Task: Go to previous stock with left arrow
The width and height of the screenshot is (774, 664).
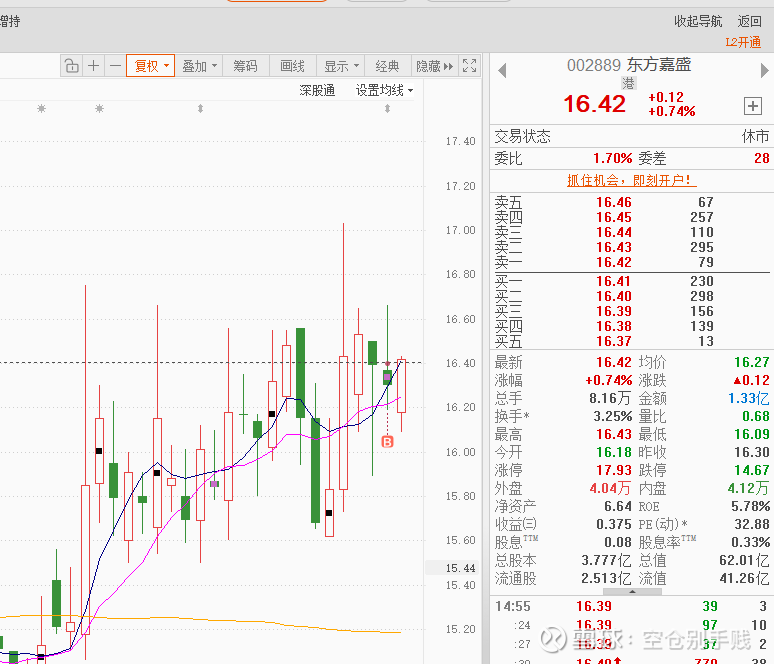Action: pos(502,70)
